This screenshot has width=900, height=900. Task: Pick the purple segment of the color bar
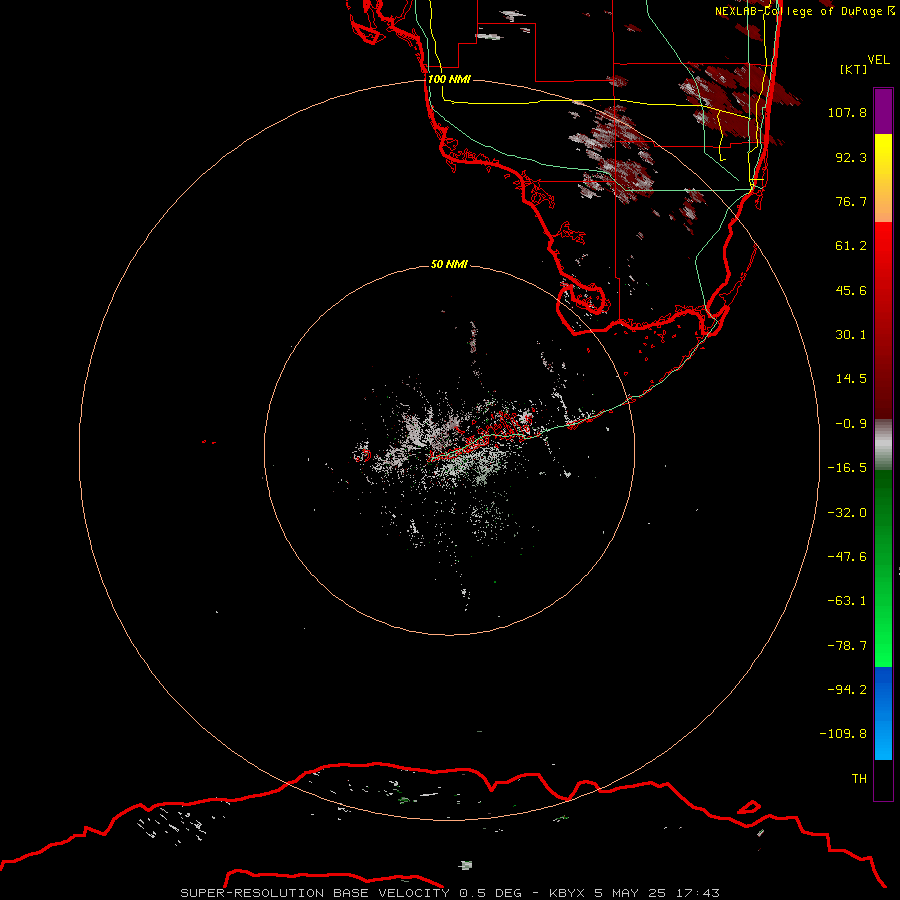tap(883, 111)
